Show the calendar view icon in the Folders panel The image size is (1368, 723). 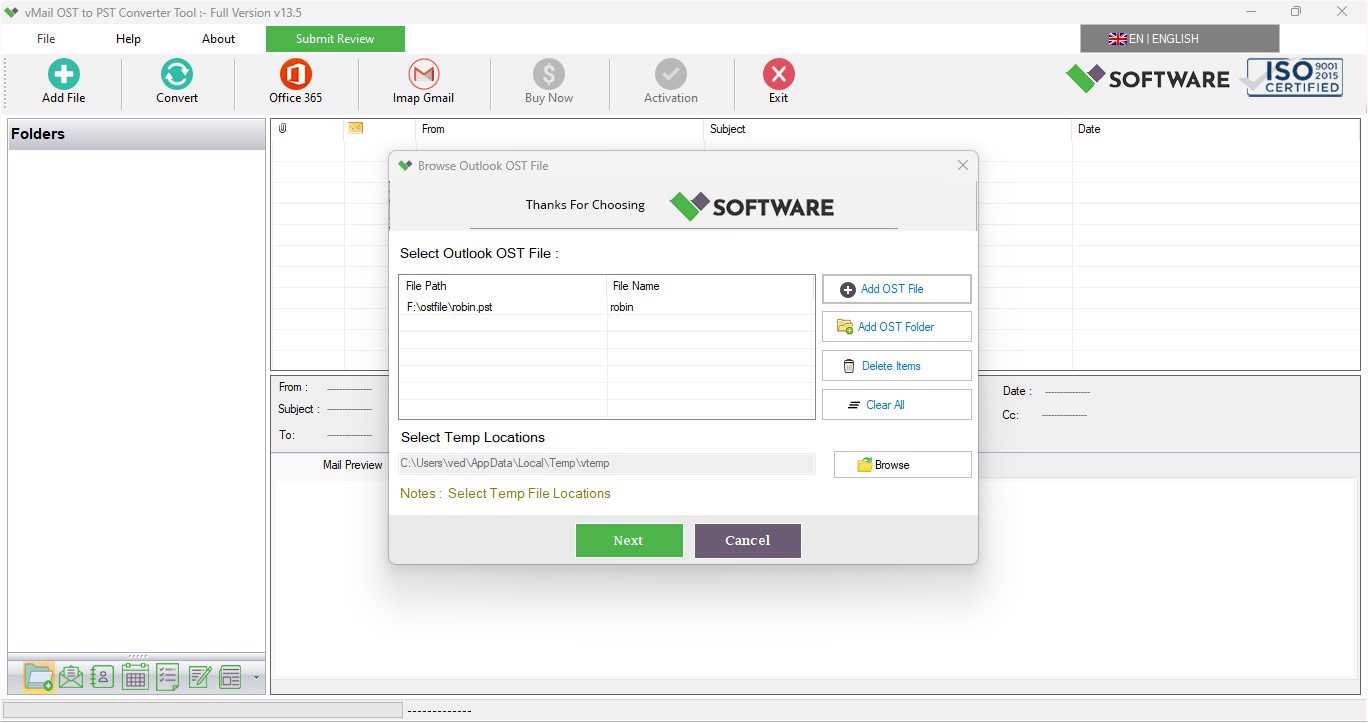pos(135,677)
